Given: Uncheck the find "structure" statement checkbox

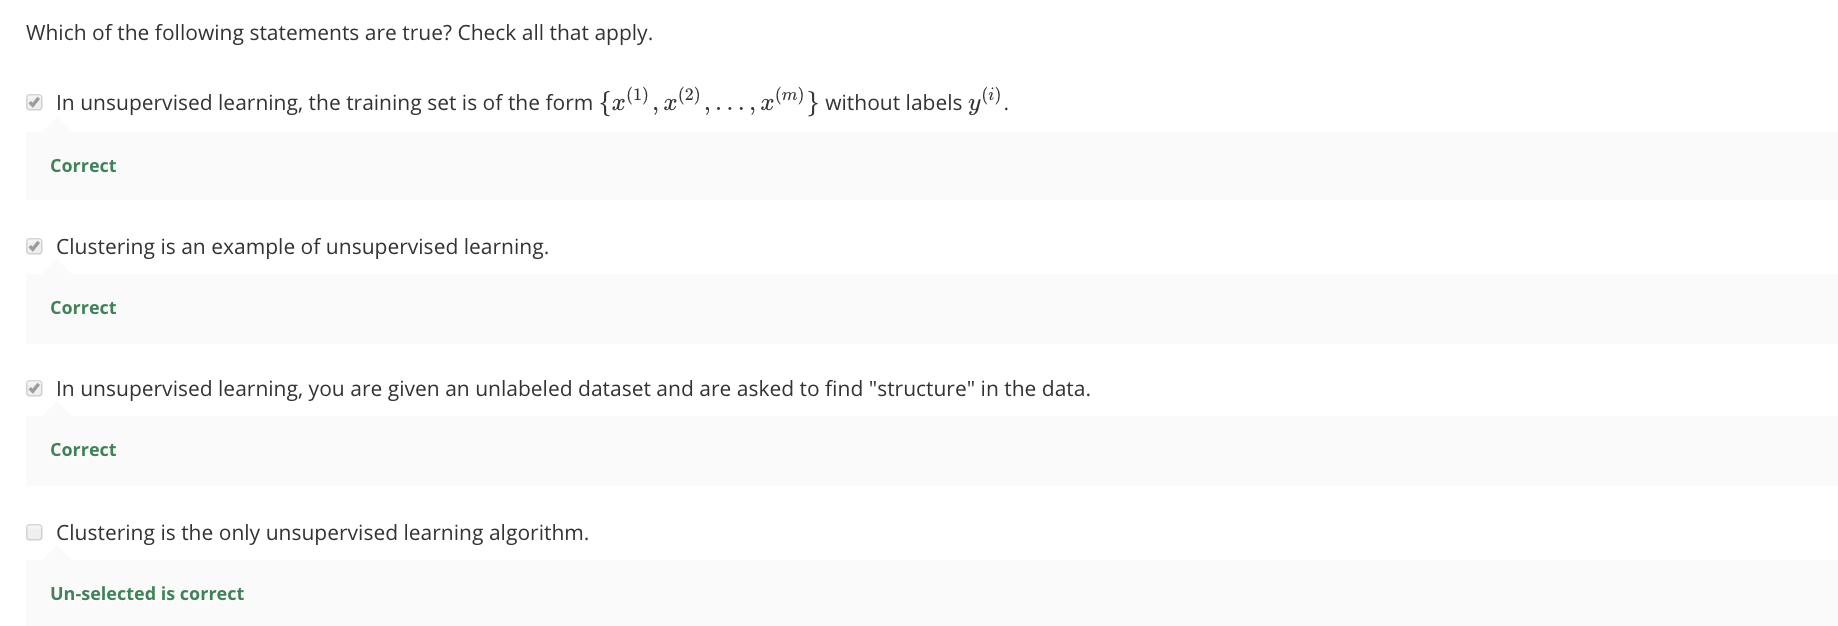Looking at the screenshot, I should [35, 389].
